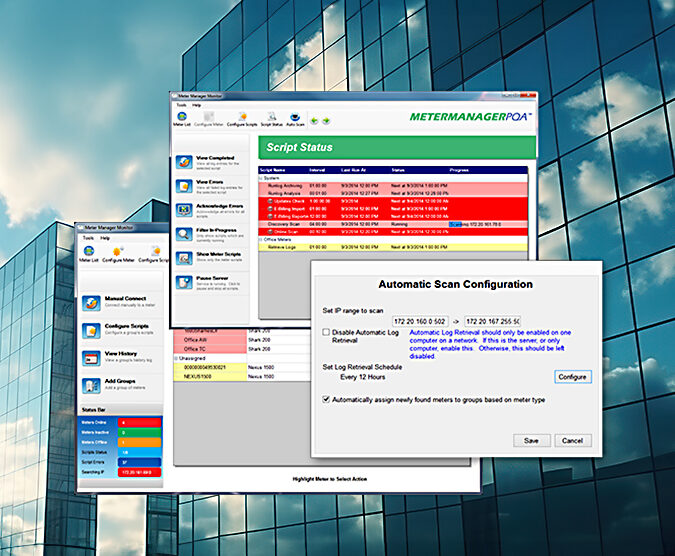Image resolution: width=675 pixels, height=556 pixels.
Task: Click status icon beside E-Billing Import row
Action: [x=270, y=209]
